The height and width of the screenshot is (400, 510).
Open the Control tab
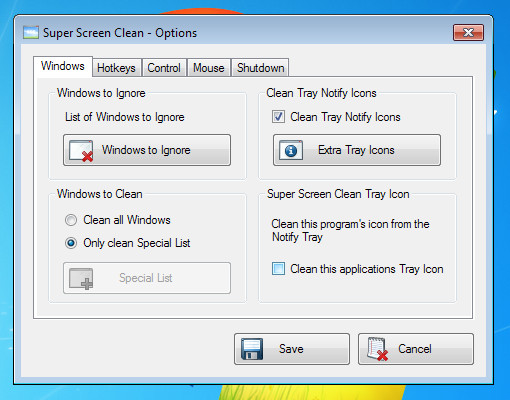164,68
